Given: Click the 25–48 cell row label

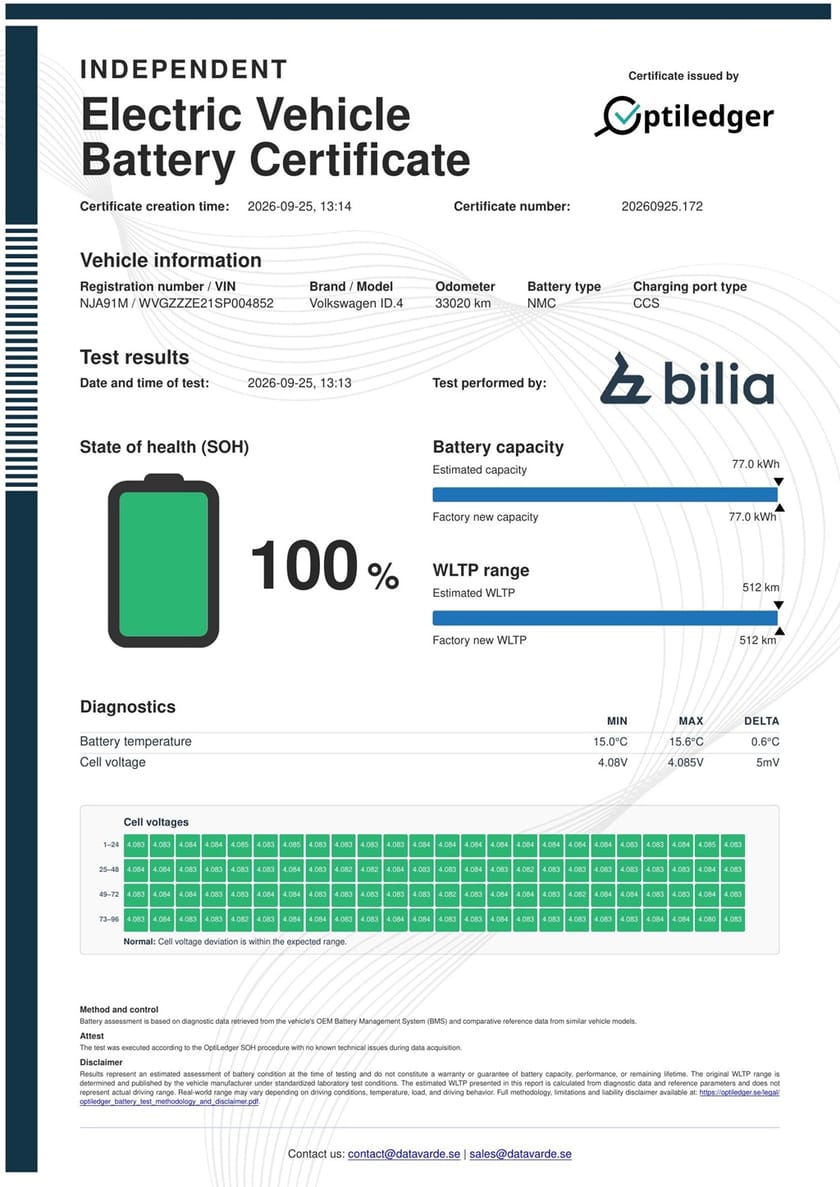Looking at the screenshot, I should coord(109,869).
